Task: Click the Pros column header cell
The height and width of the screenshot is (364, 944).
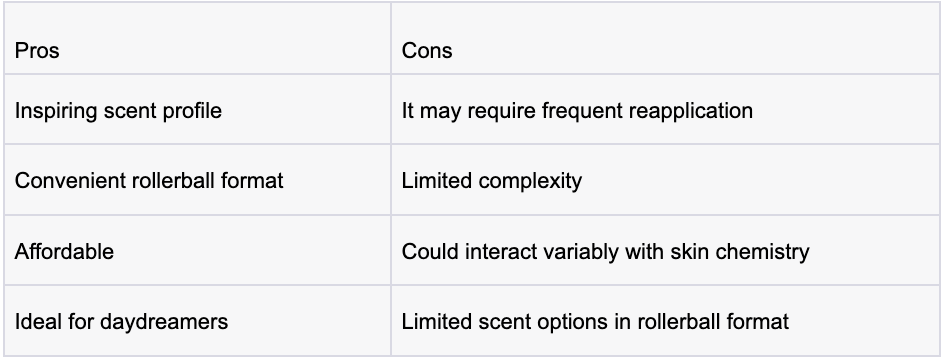Action: point(197,39)
